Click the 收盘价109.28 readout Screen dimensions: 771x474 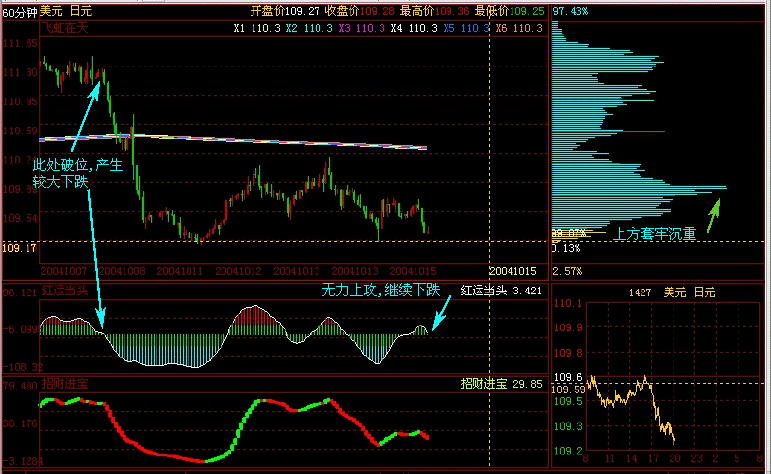359,11
